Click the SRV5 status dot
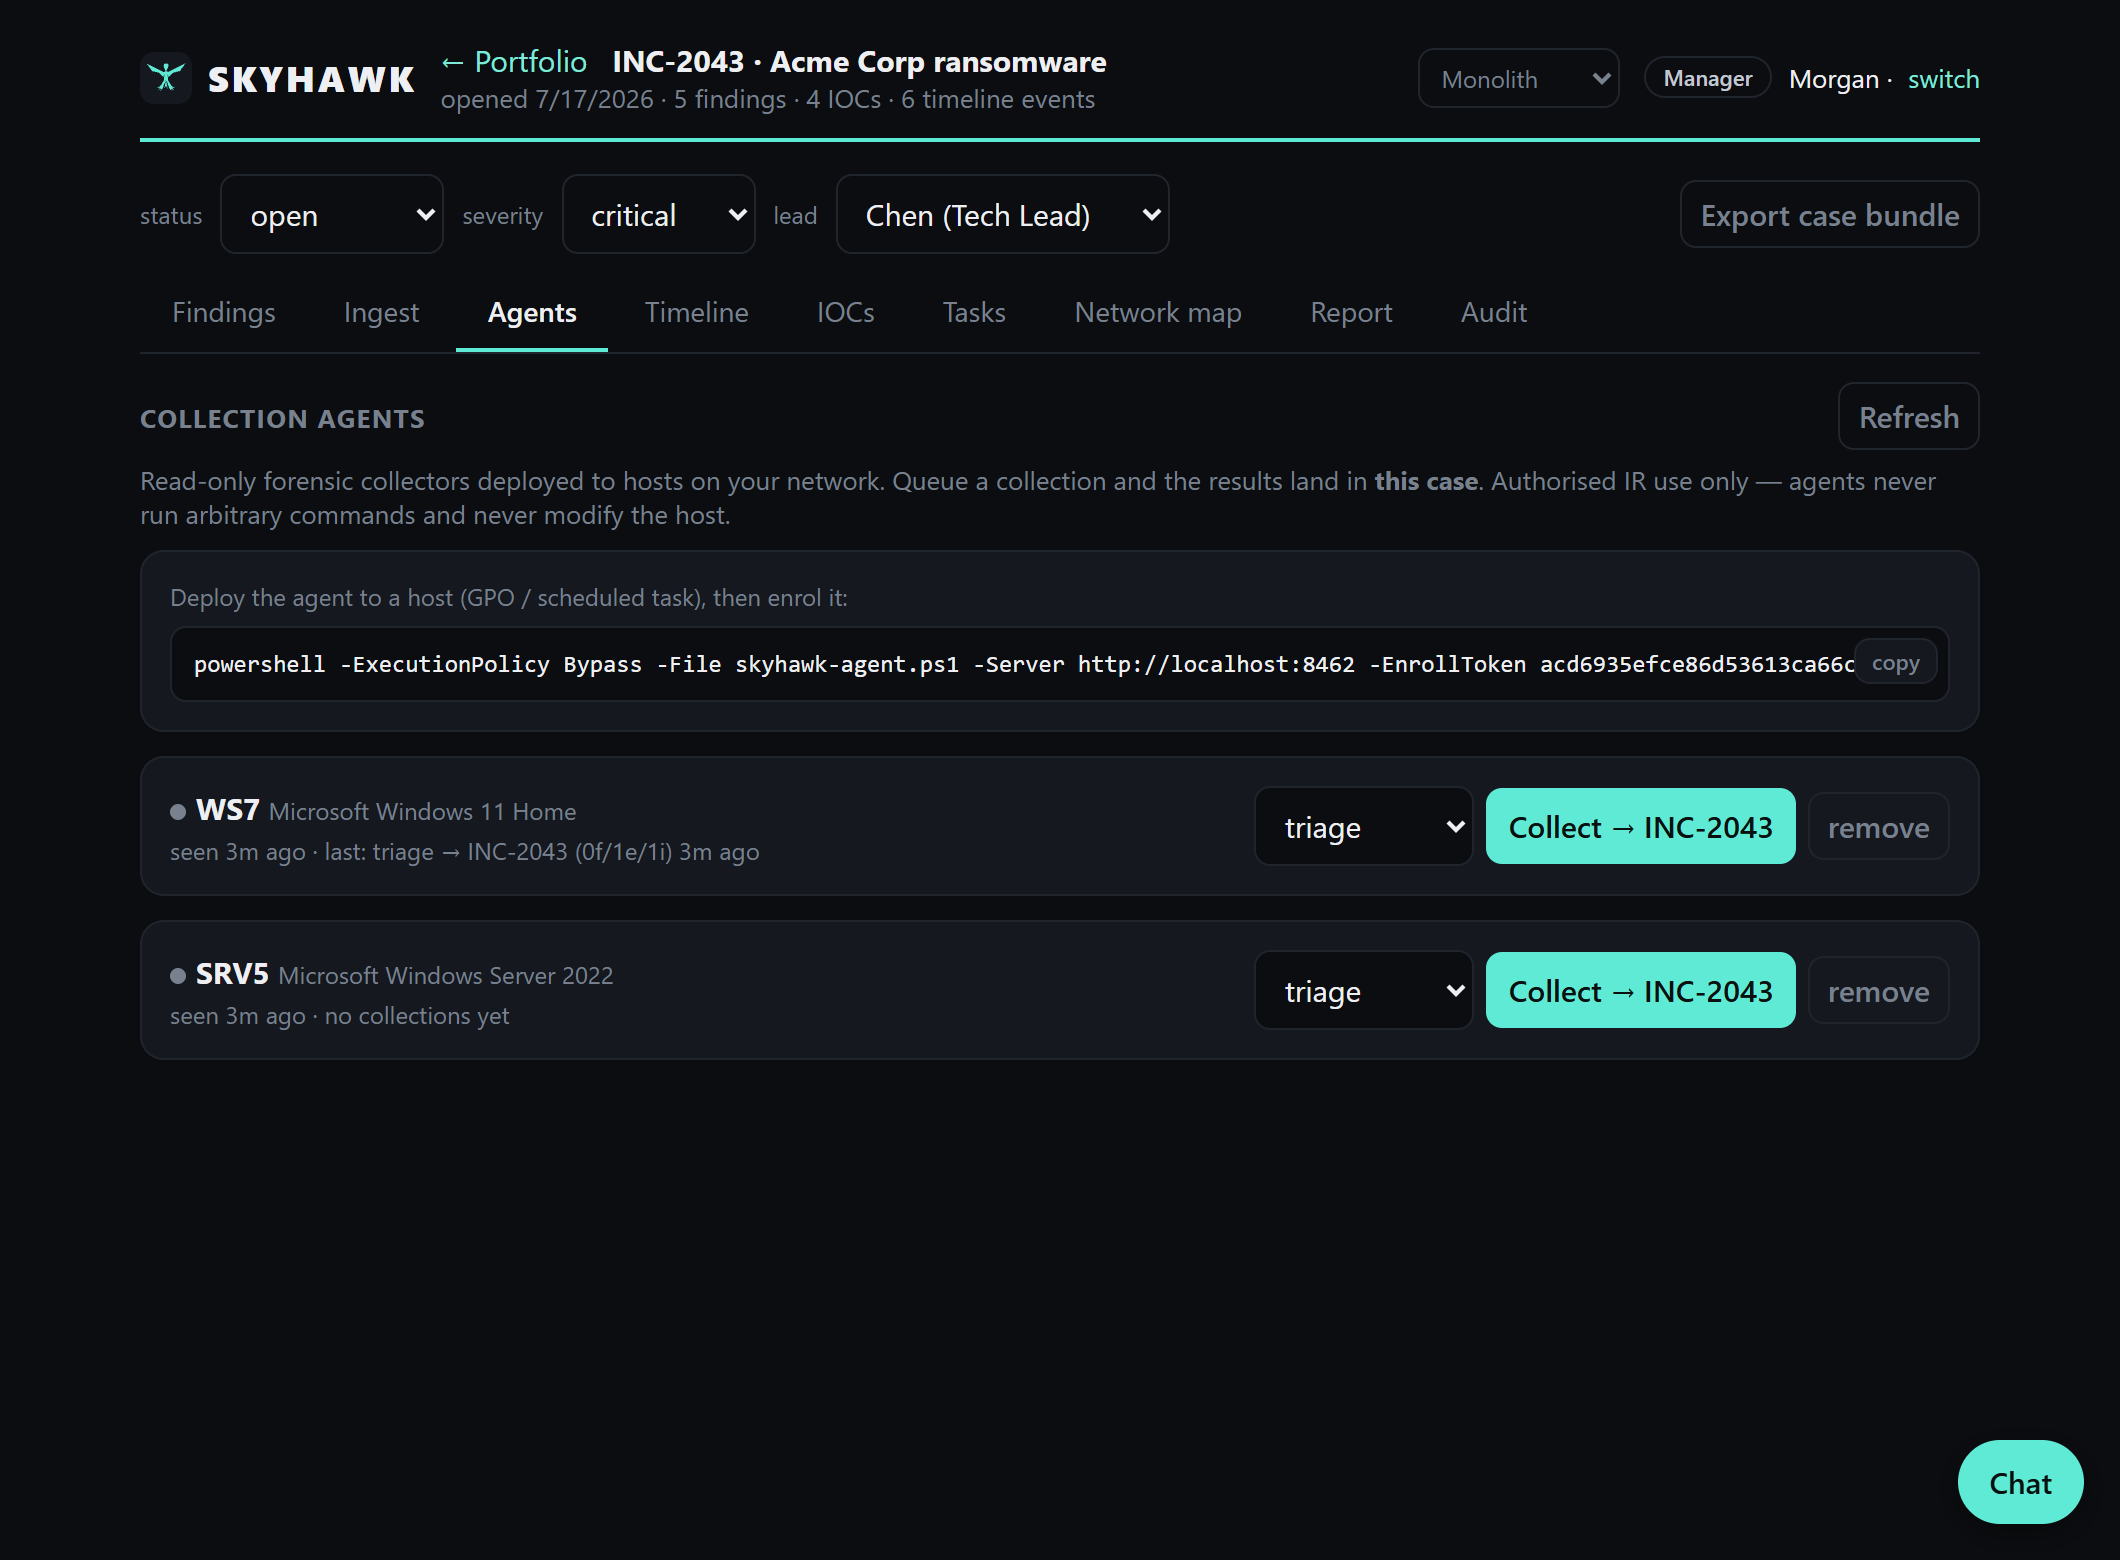The height and width of the screenshot is (1560, 2120). (x=178, y=976)
